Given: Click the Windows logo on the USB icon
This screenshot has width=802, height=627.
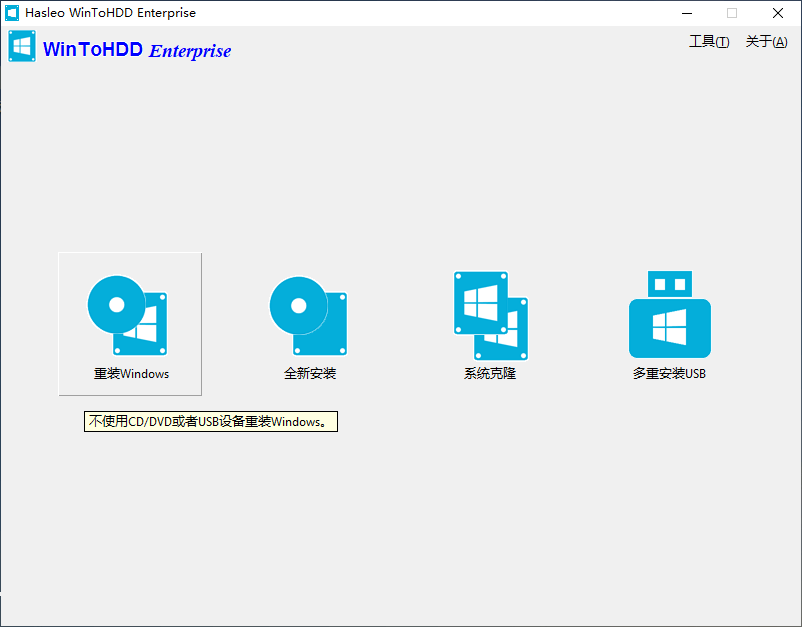Looking at the screenshot, I should (x=669, y=327).
